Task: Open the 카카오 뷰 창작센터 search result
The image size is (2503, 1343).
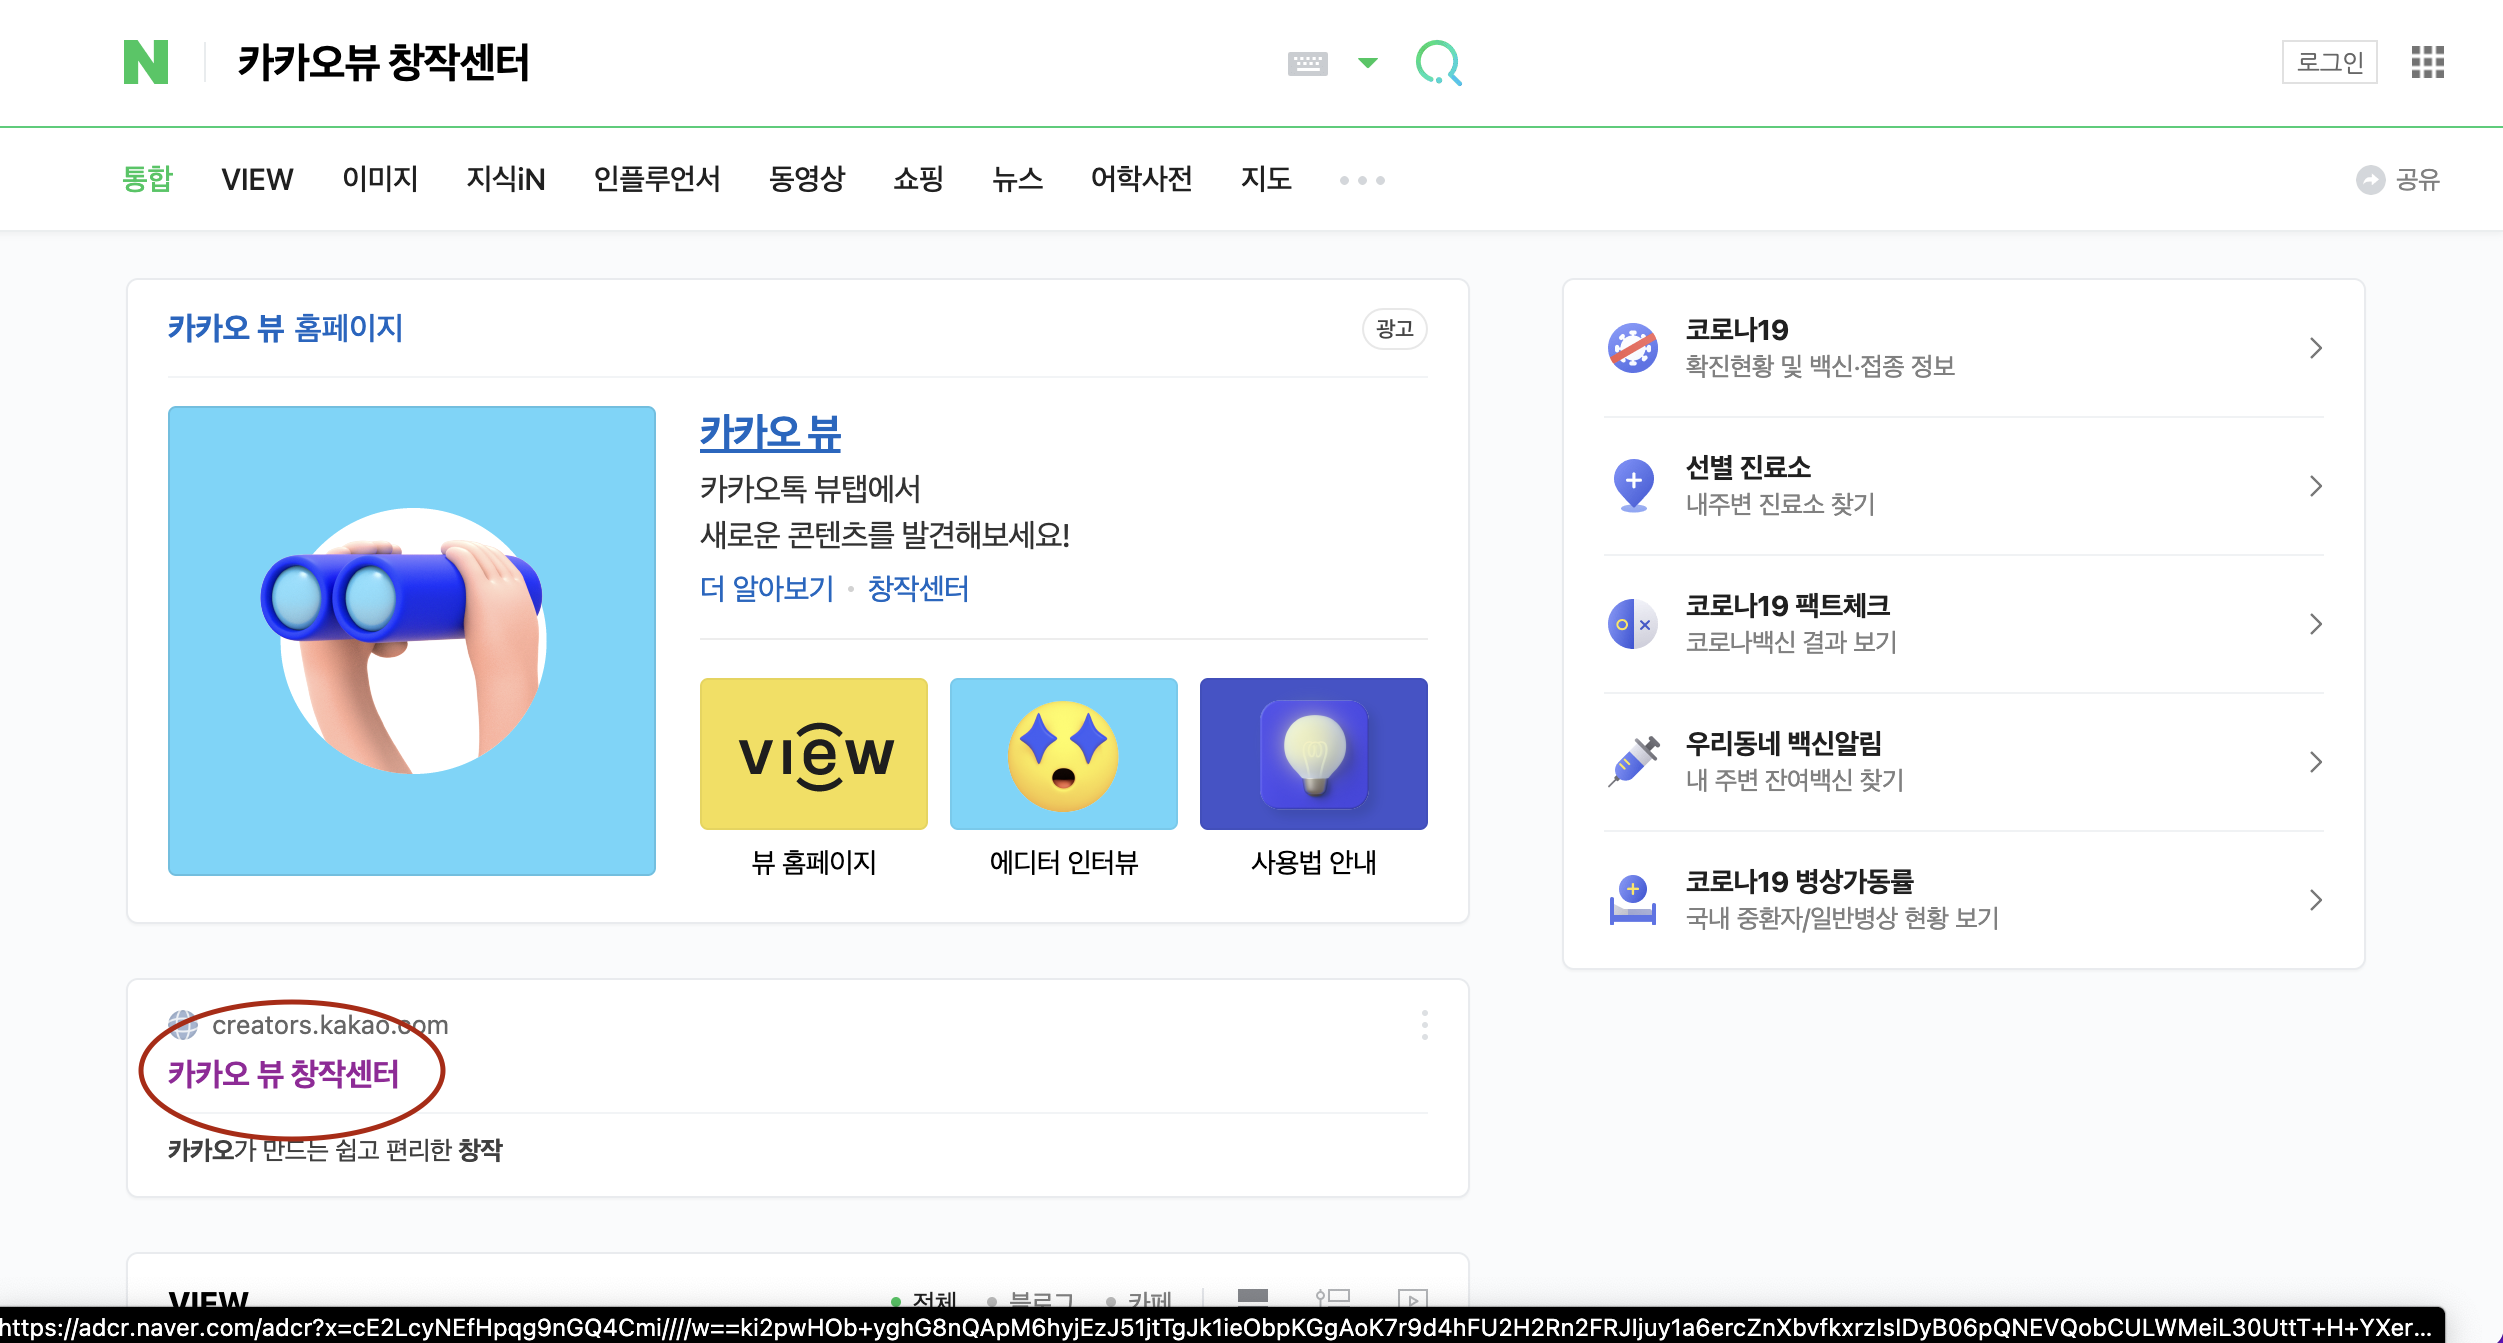Action: (x=284, y=1074)
